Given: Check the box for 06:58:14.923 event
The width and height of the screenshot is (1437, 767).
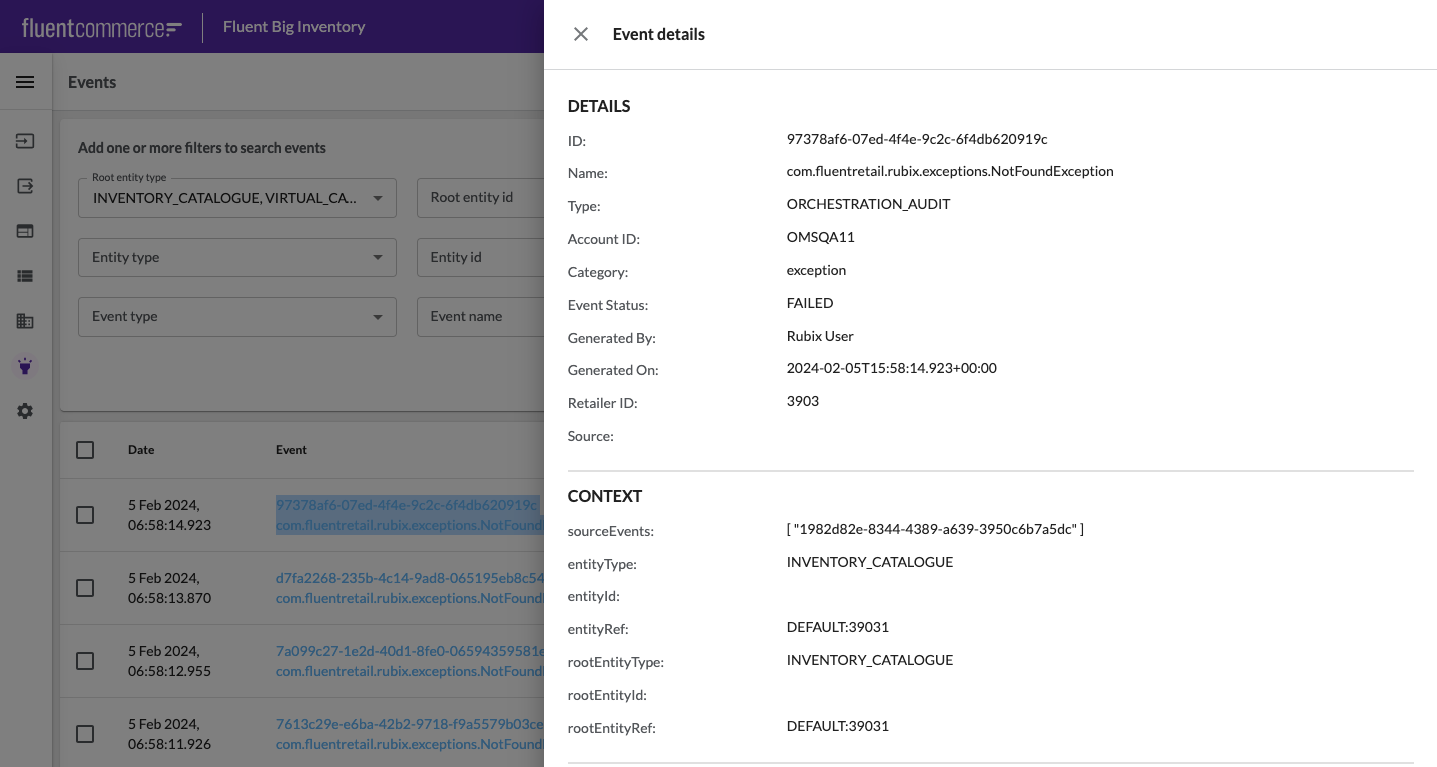Looking at the screenshot, I should pos(85,515).
